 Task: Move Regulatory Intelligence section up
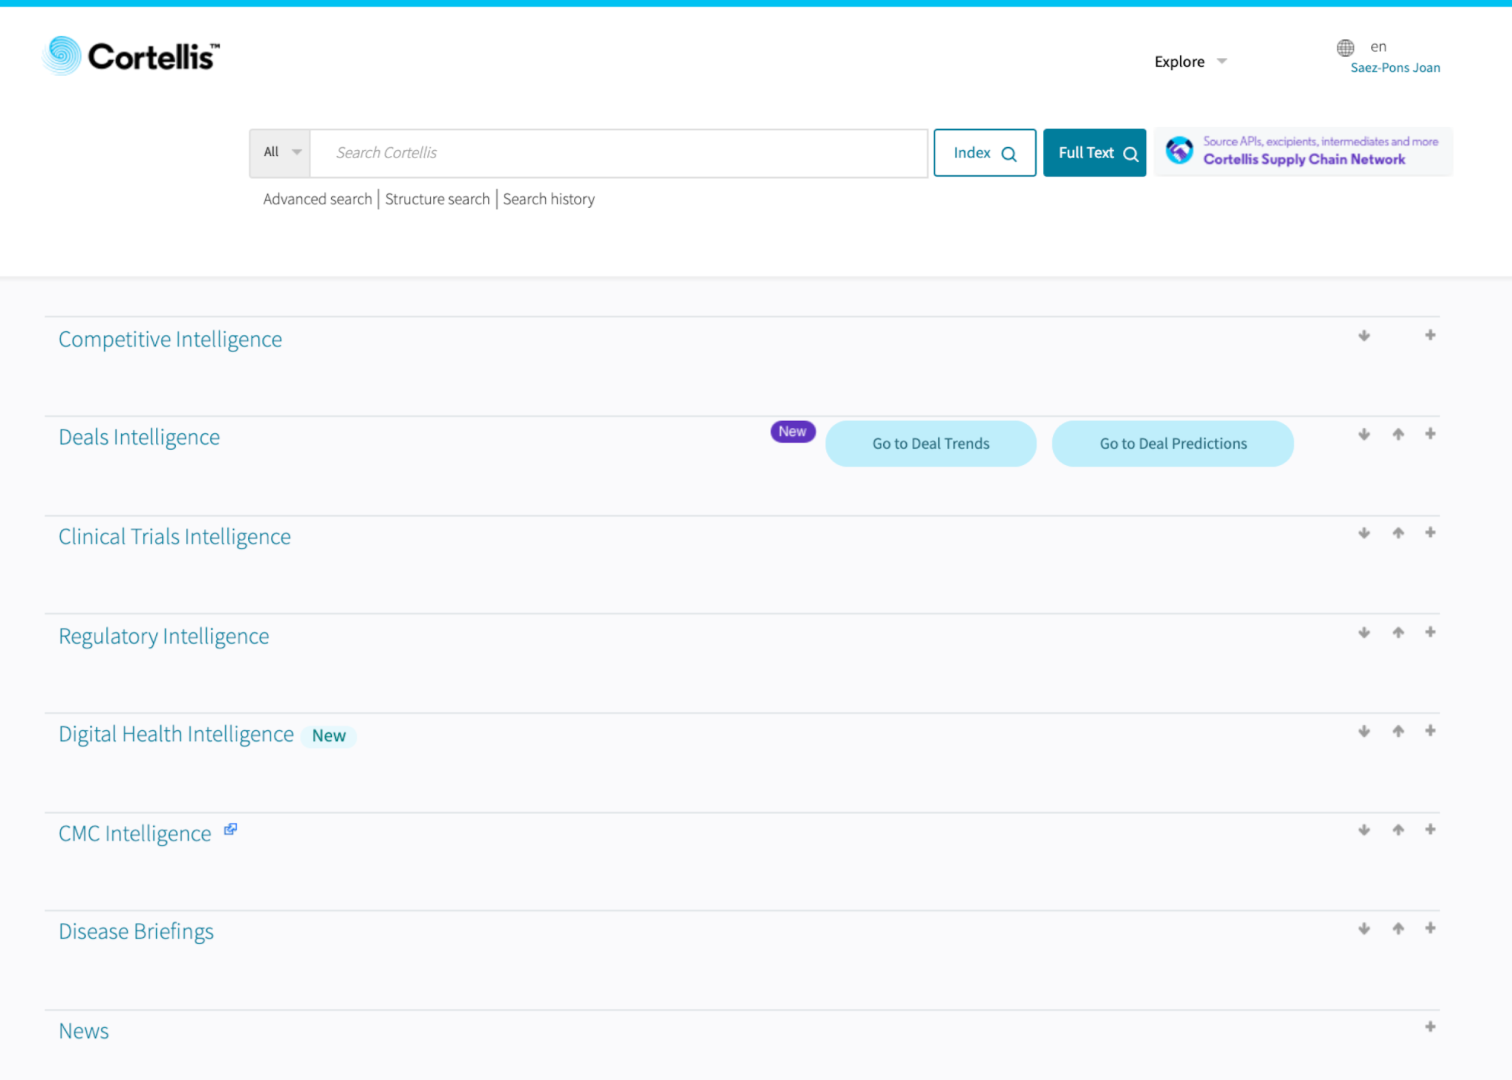tap(1398, 632)
